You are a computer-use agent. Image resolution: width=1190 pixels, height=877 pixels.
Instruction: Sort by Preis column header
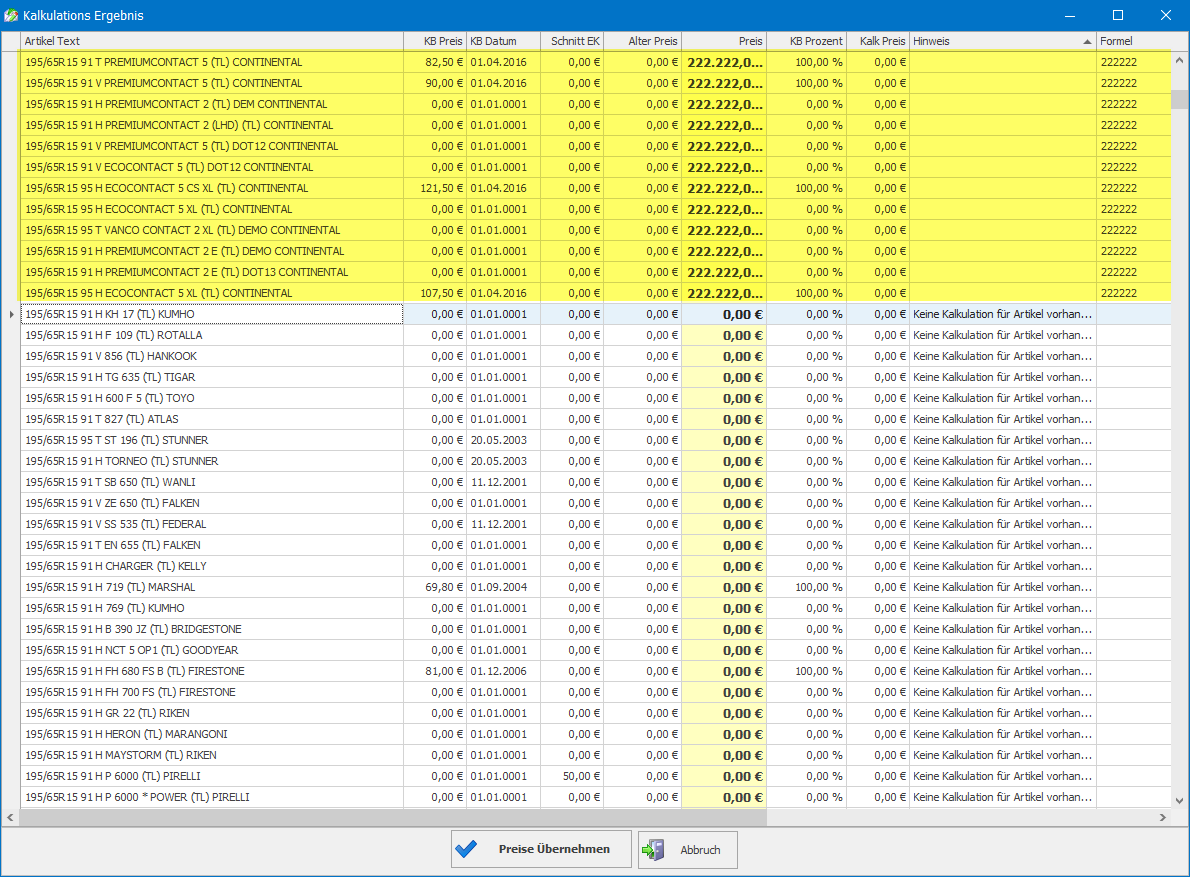pos(724,41)
